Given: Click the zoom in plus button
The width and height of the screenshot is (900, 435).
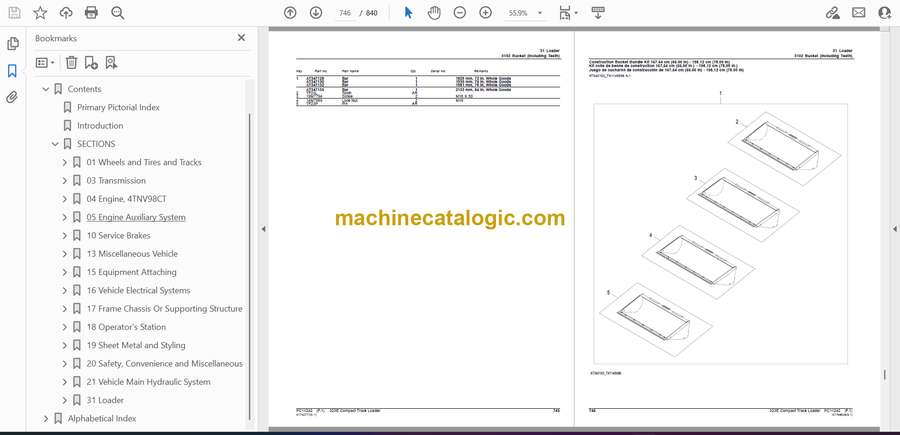Looking at the screenshot, I should tap(486, 13).
